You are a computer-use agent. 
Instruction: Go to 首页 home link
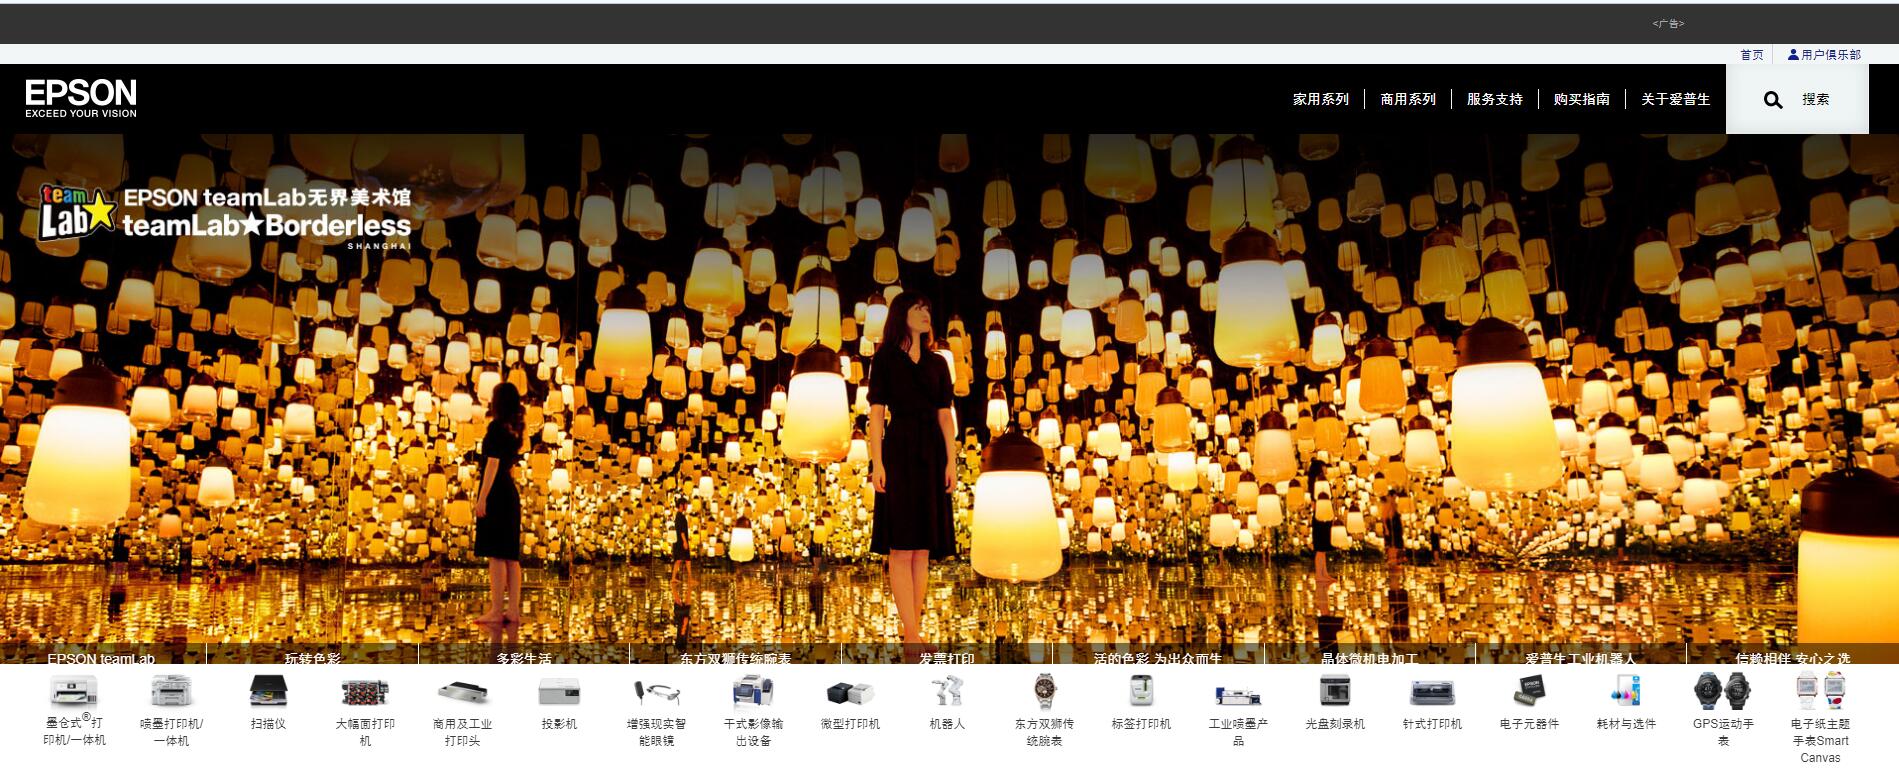[x=1752, y=55]
